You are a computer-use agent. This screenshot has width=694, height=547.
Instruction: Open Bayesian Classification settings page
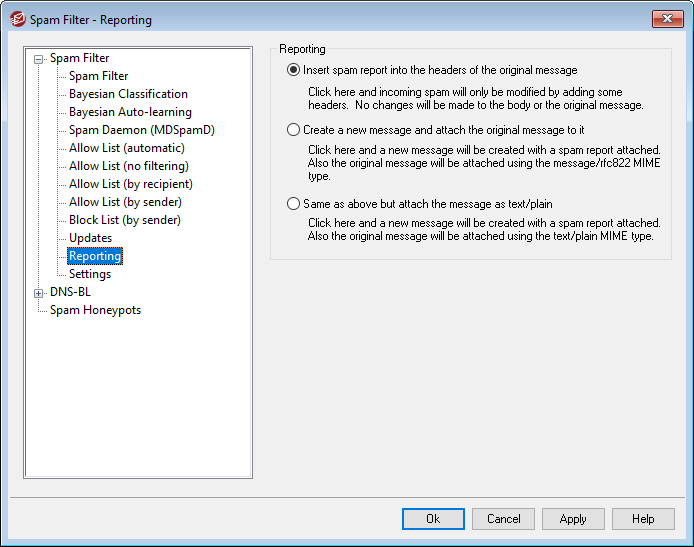(128, 94)
